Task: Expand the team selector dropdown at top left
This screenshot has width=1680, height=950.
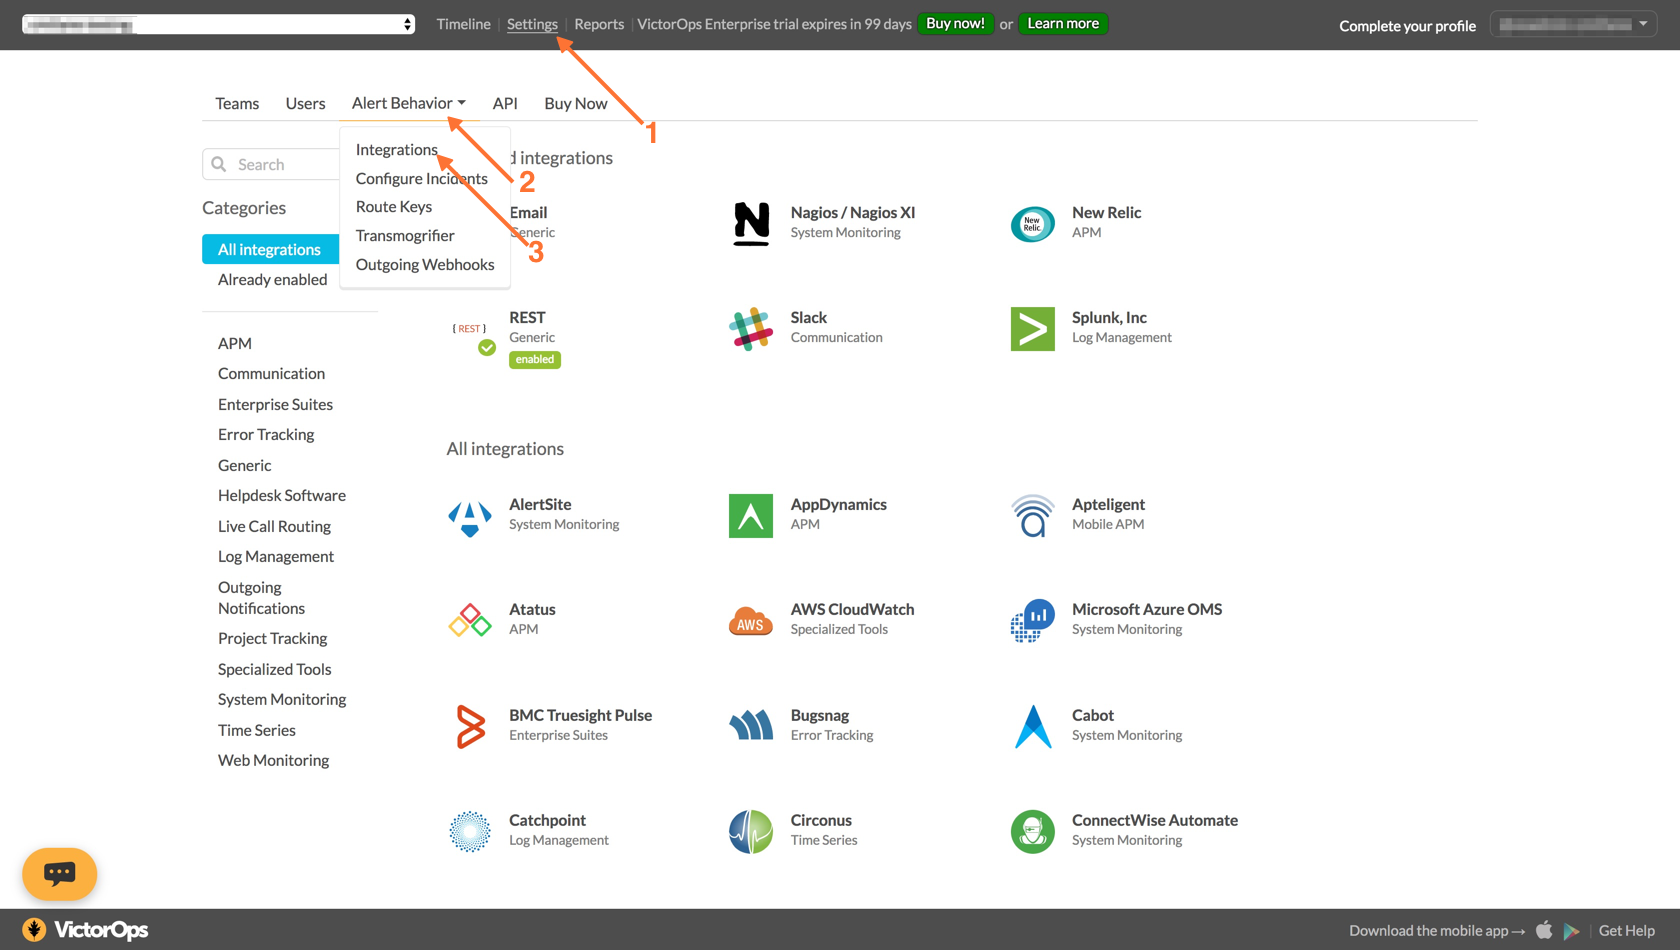Action: (218, 23)
